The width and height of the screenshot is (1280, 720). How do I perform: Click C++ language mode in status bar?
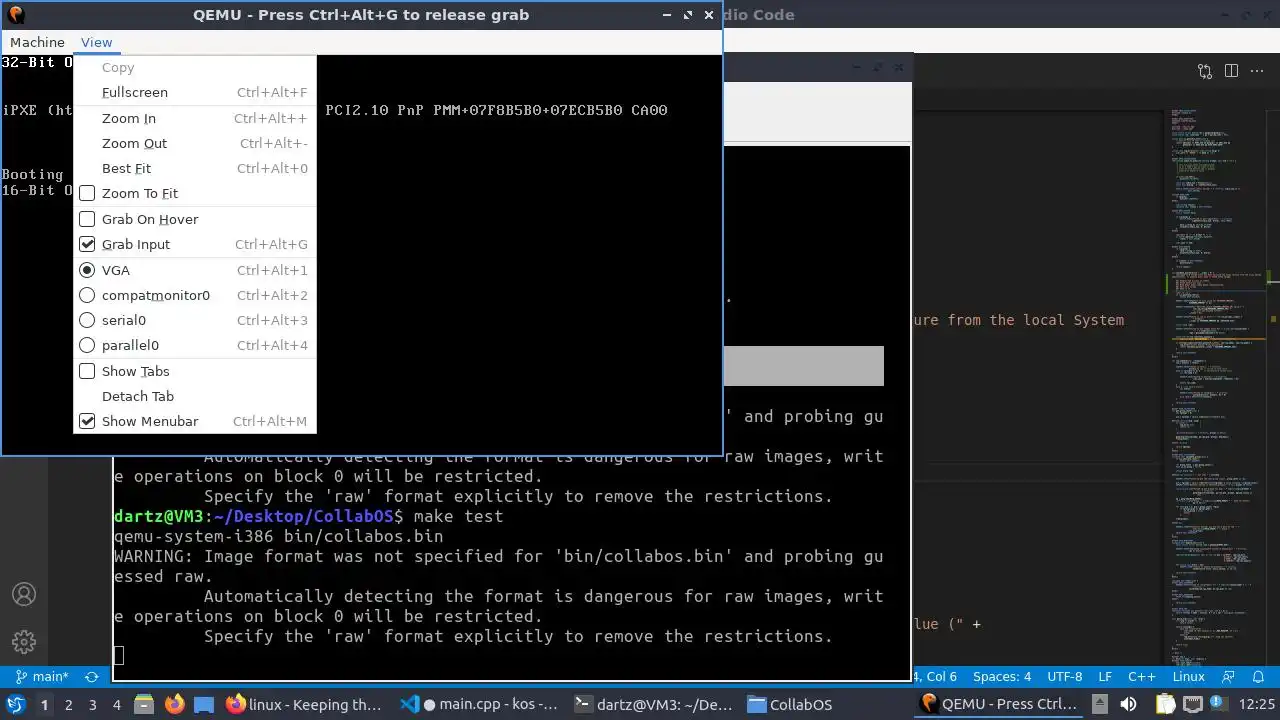pyautogui.click(x=1141, y=677)
